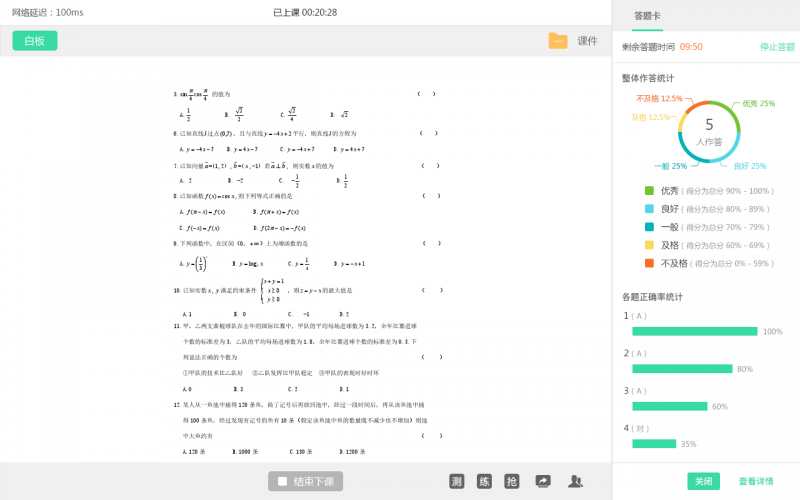Click the 抢 (quick answer) tool icon
The image size is (800, 500).
512,481
